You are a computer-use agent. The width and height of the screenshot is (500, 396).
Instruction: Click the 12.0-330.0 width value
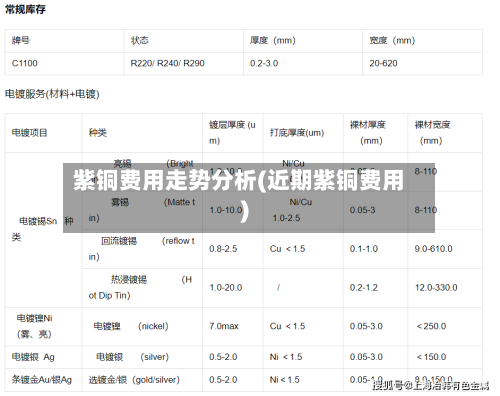pyautogui.click(x=436, y=287)
